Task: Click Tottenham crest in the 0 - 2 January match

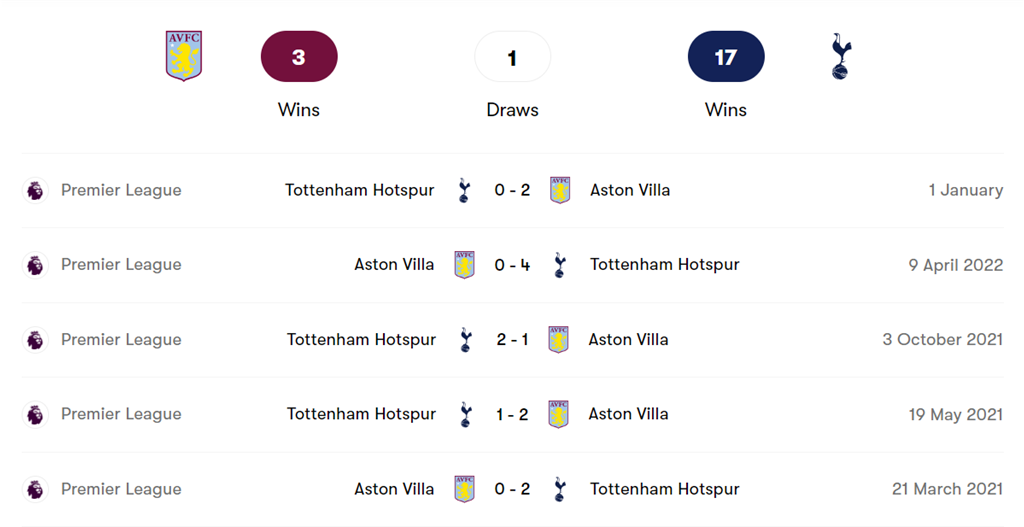Action: [x=464, y=190]
